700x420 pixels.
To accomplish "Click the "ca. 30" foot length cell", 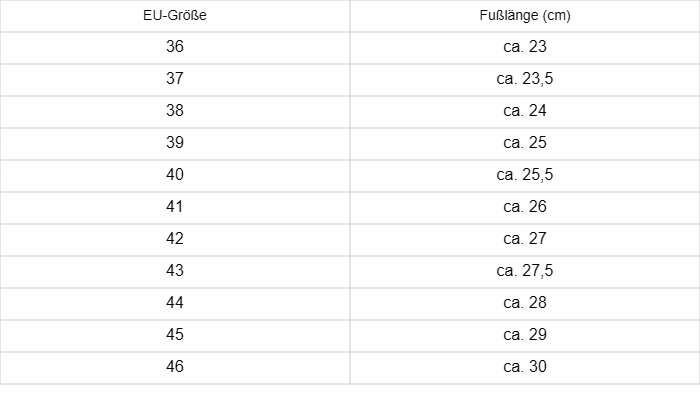I will tap(525, 367).
